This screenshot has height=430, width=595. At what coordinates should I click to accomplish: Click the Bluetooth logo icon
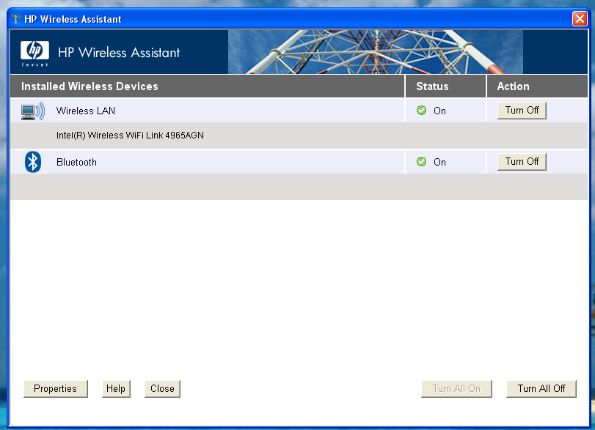tap(33, 162)
